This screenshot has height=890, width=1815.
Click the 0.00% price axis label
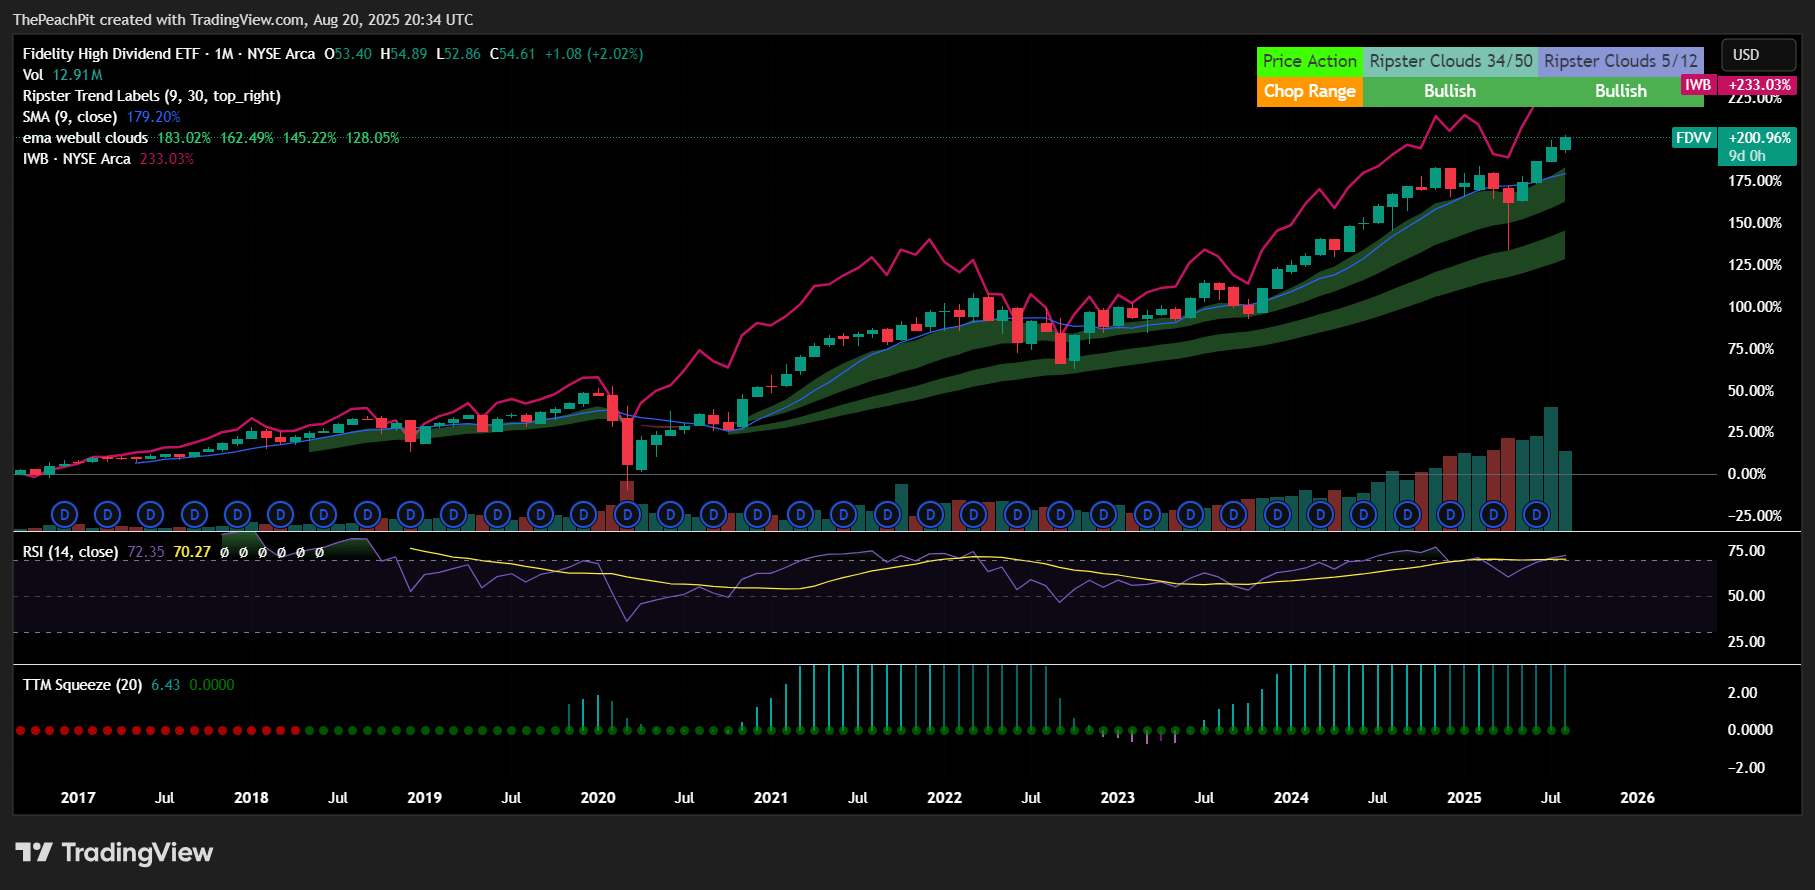1747,474
